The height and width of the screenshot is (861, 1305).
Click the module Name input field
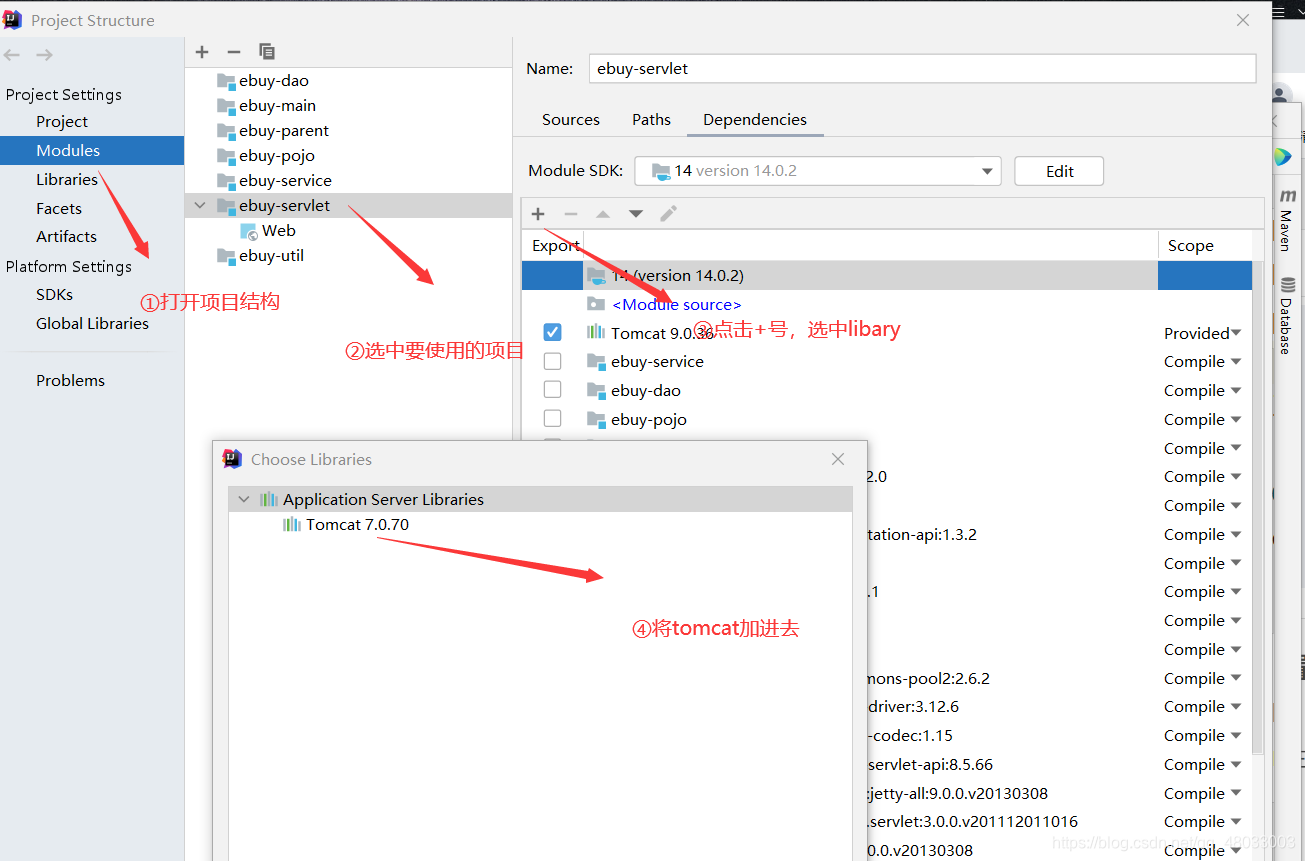click(x=922, y=69)
